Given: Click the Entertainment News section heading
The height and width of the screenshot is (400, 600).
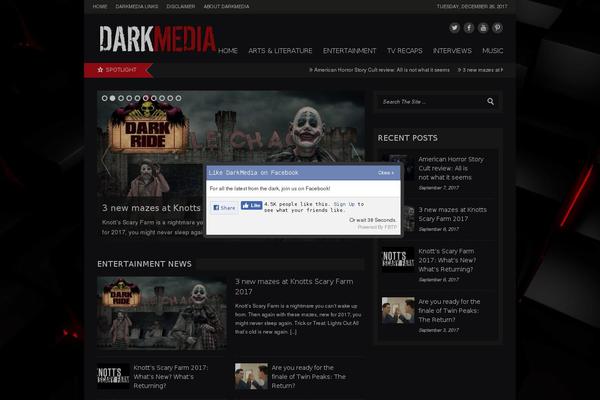Looking at the screenshot, I should (x=144, y=264).
